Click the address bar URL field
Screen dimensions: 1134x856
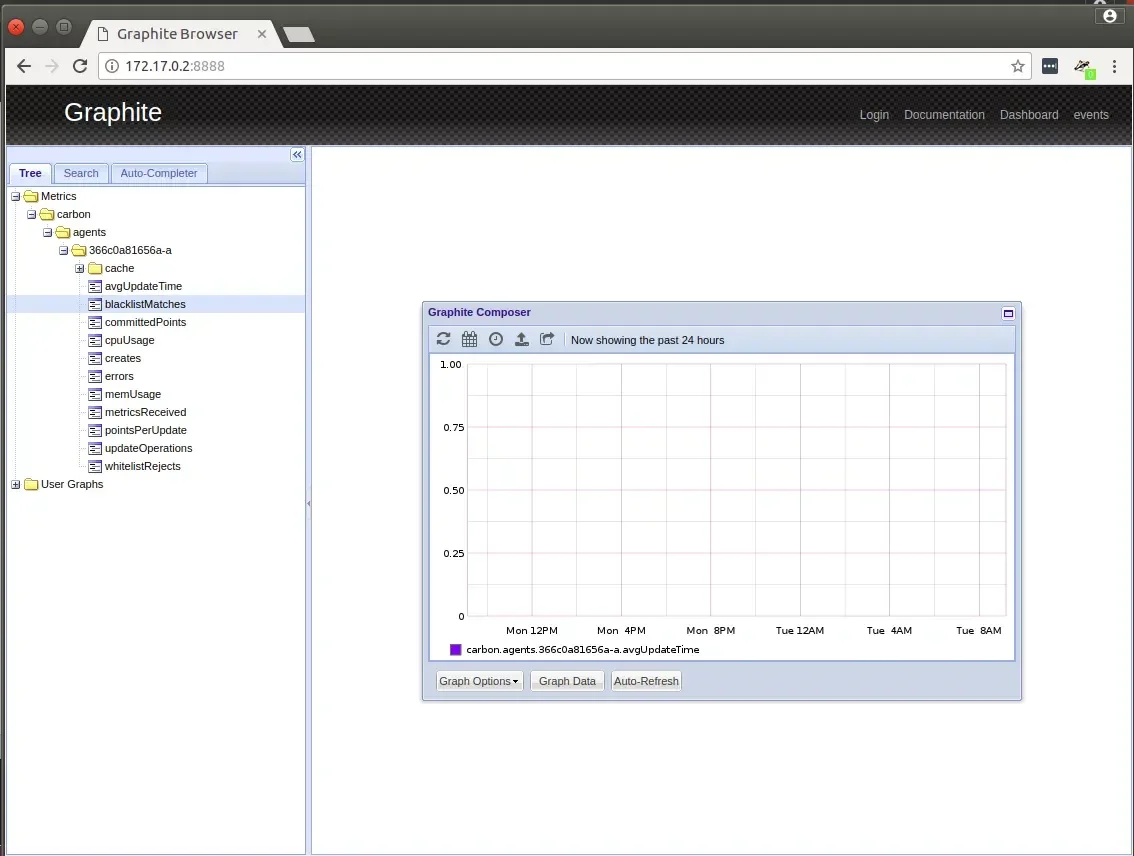coord(564,67)
